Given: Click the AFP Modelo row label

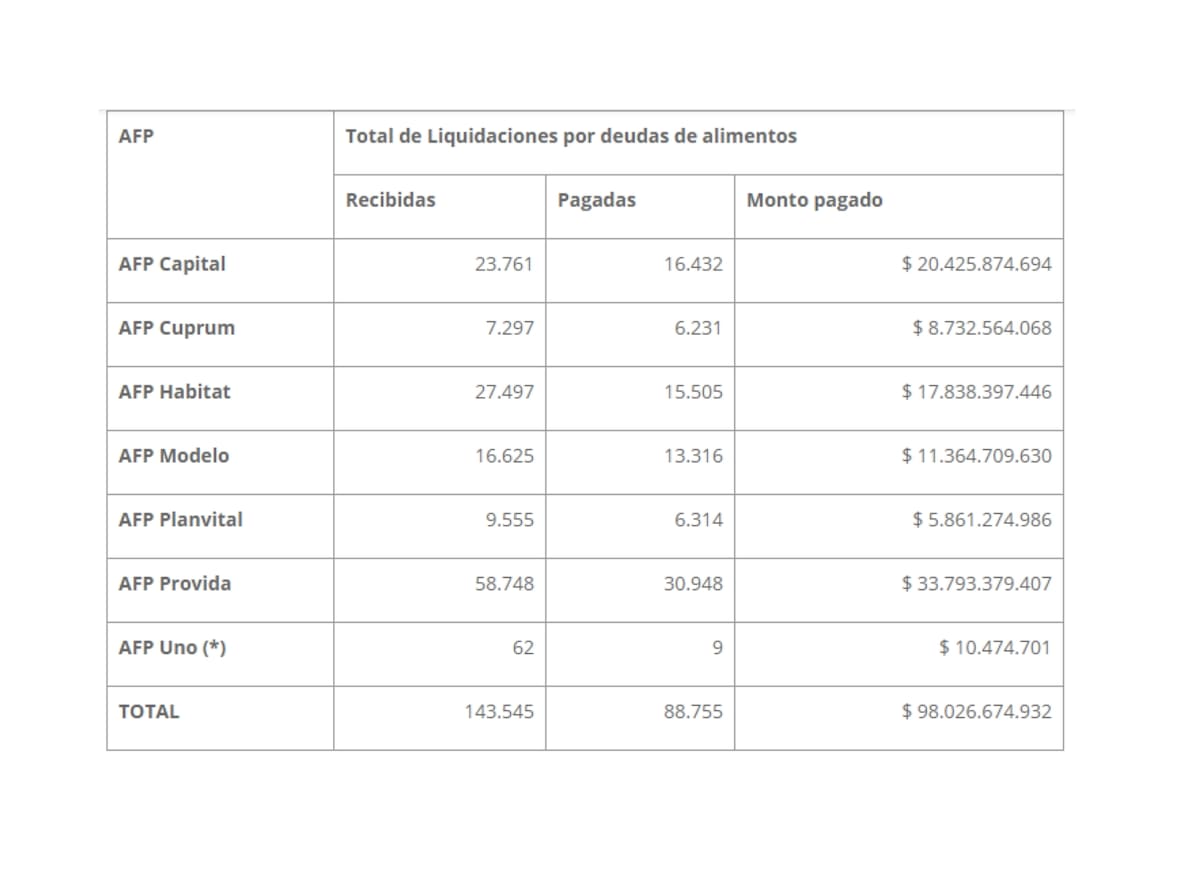Looking at the screenshot, I should tap(173, 456).
